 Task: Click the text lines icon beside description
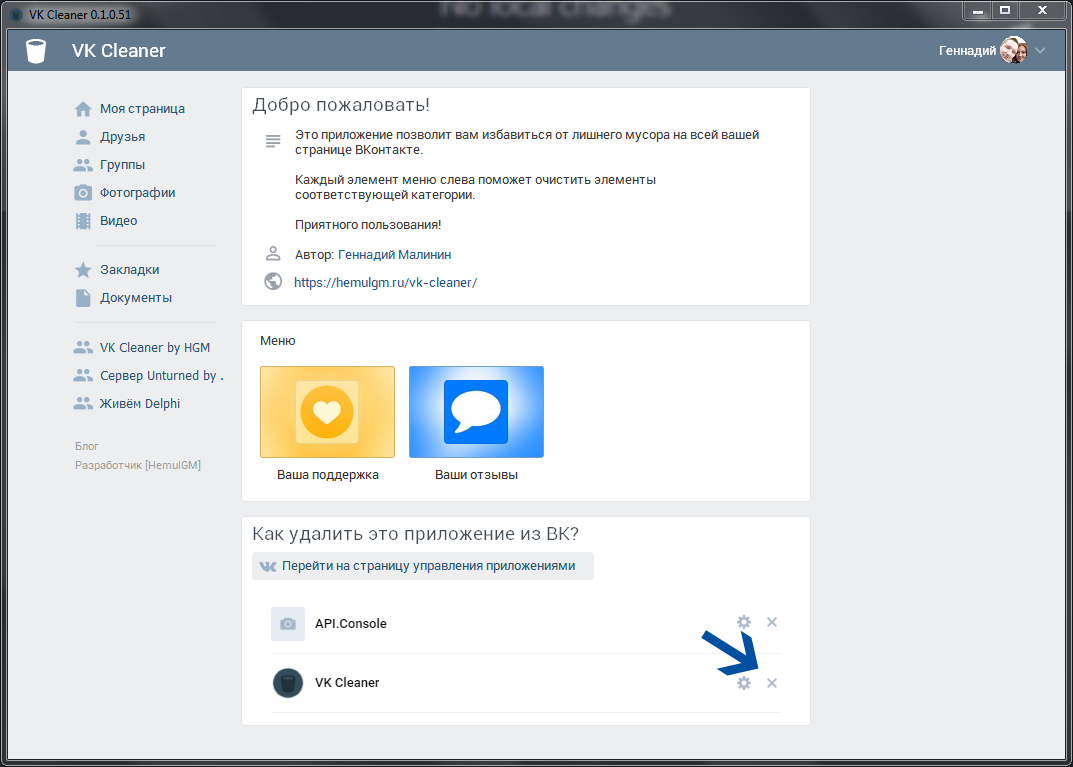[x=273, y=142]
